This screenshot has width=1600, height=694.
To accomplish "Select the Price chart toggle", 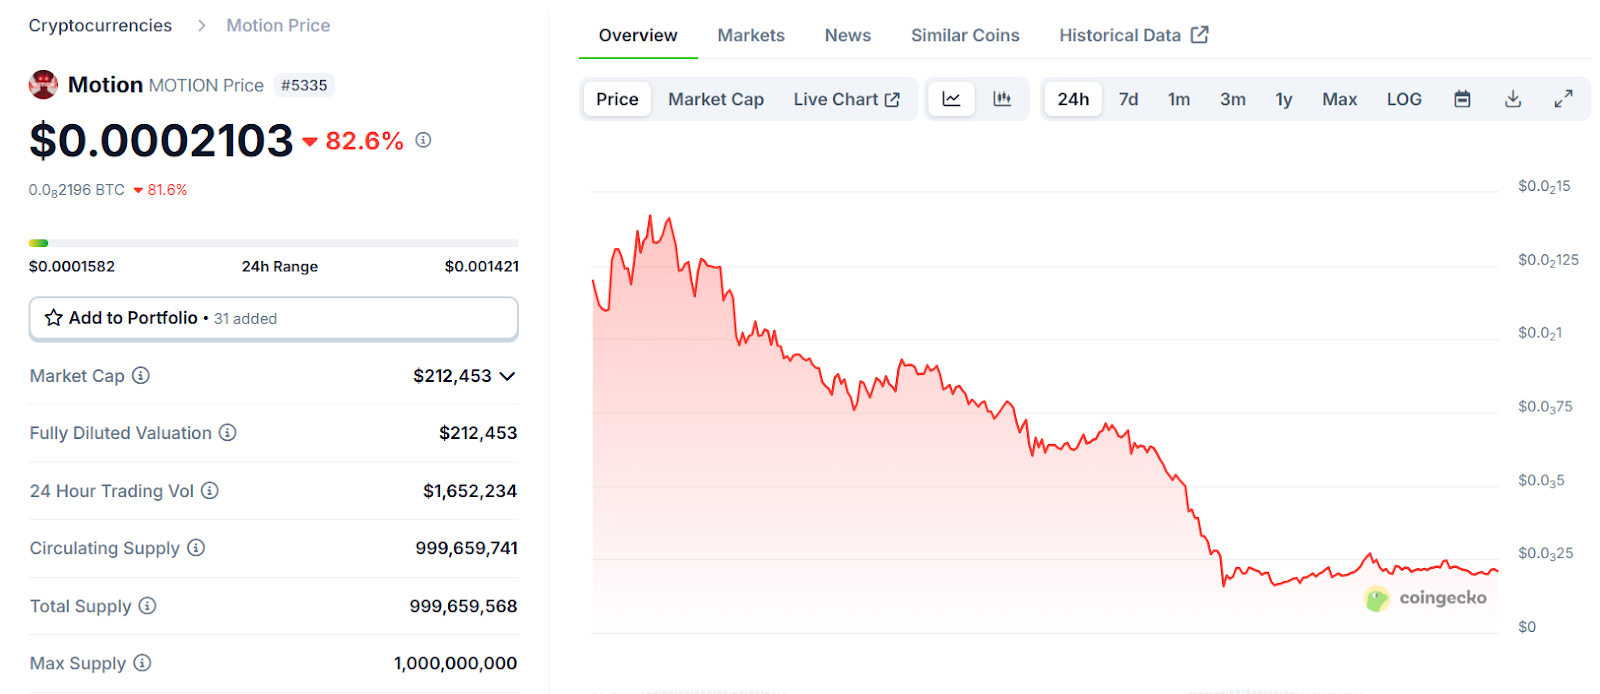I will click(617, 99).
